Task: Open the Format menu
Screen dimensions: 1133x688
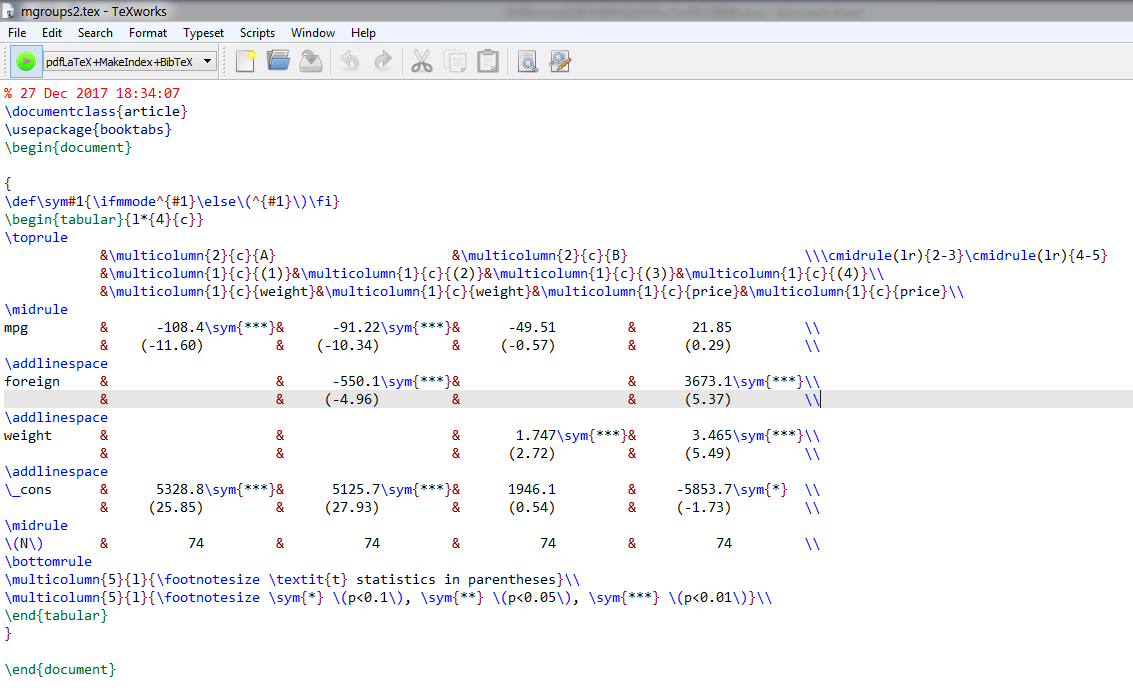Action: coord(147,32)
